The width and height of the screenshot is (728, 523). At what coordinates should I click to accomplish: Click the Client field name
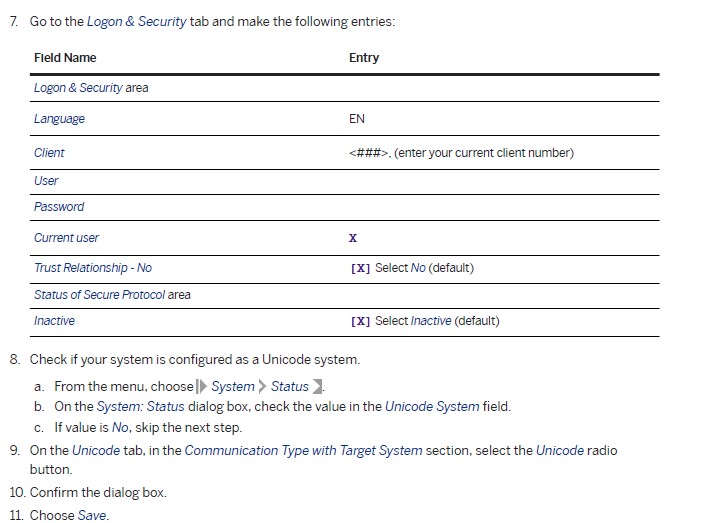click(x=49, y=153)
